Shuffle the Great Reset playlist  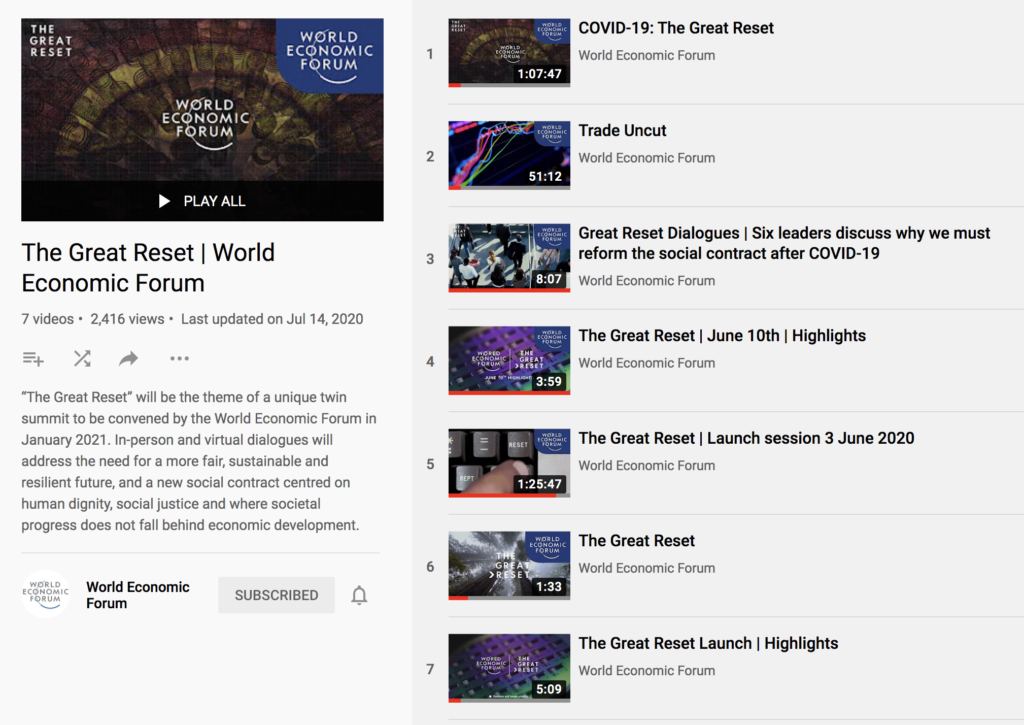pyautogui.click(x=82, y=359)
